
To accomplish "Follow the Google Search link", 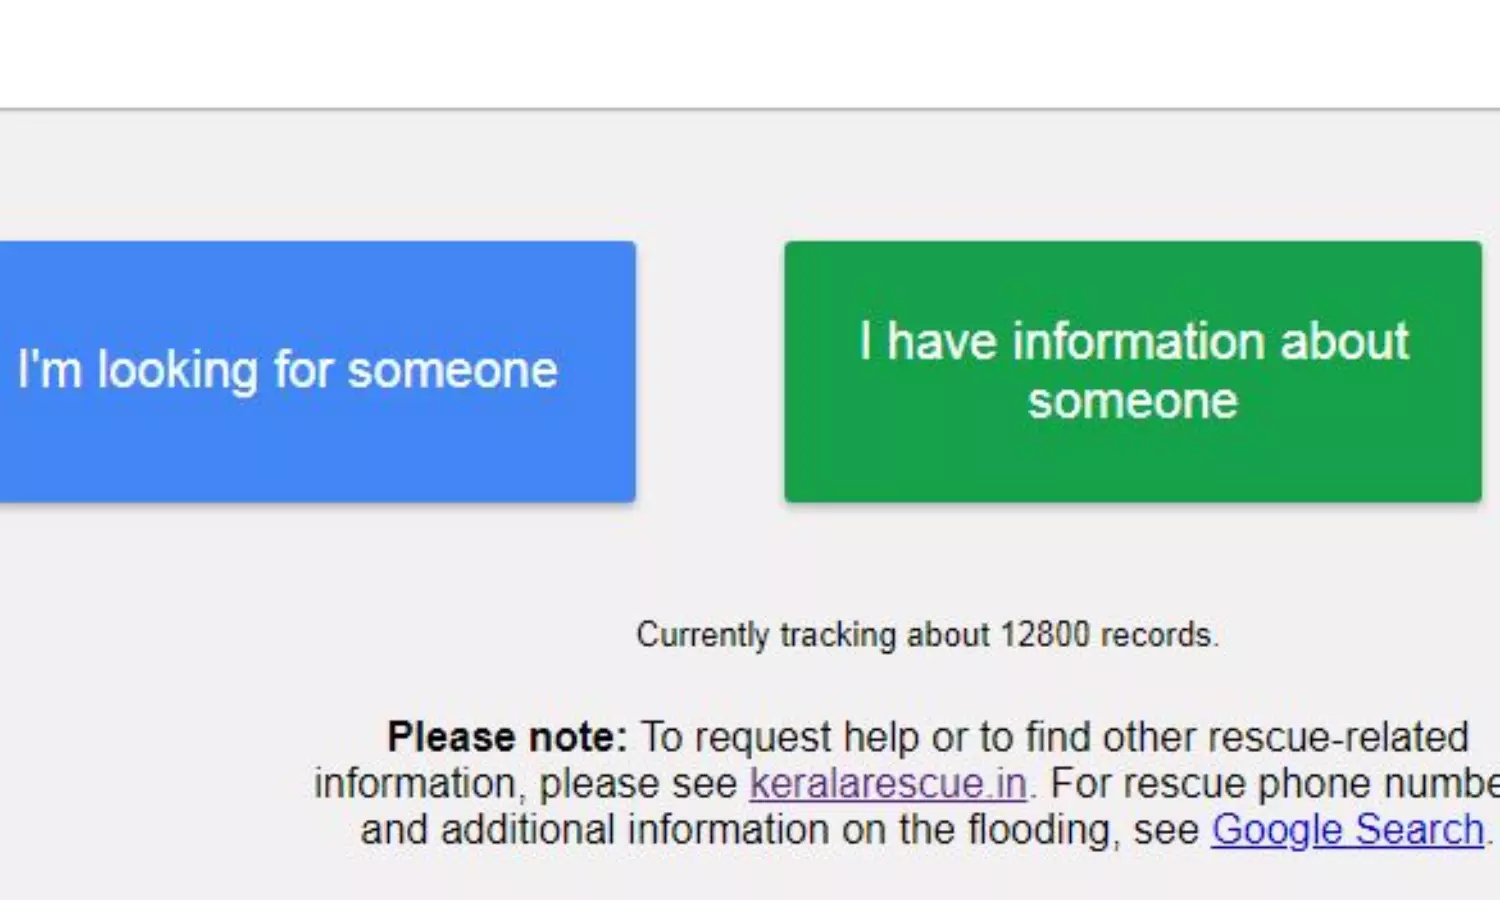I will [x=1347, y=830].
